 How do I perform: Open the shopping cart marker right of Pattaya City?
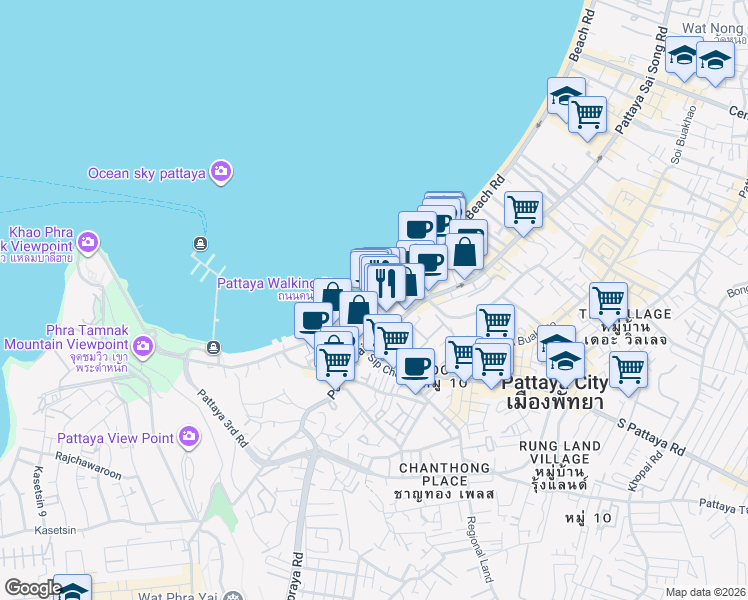tap(628, 370)
